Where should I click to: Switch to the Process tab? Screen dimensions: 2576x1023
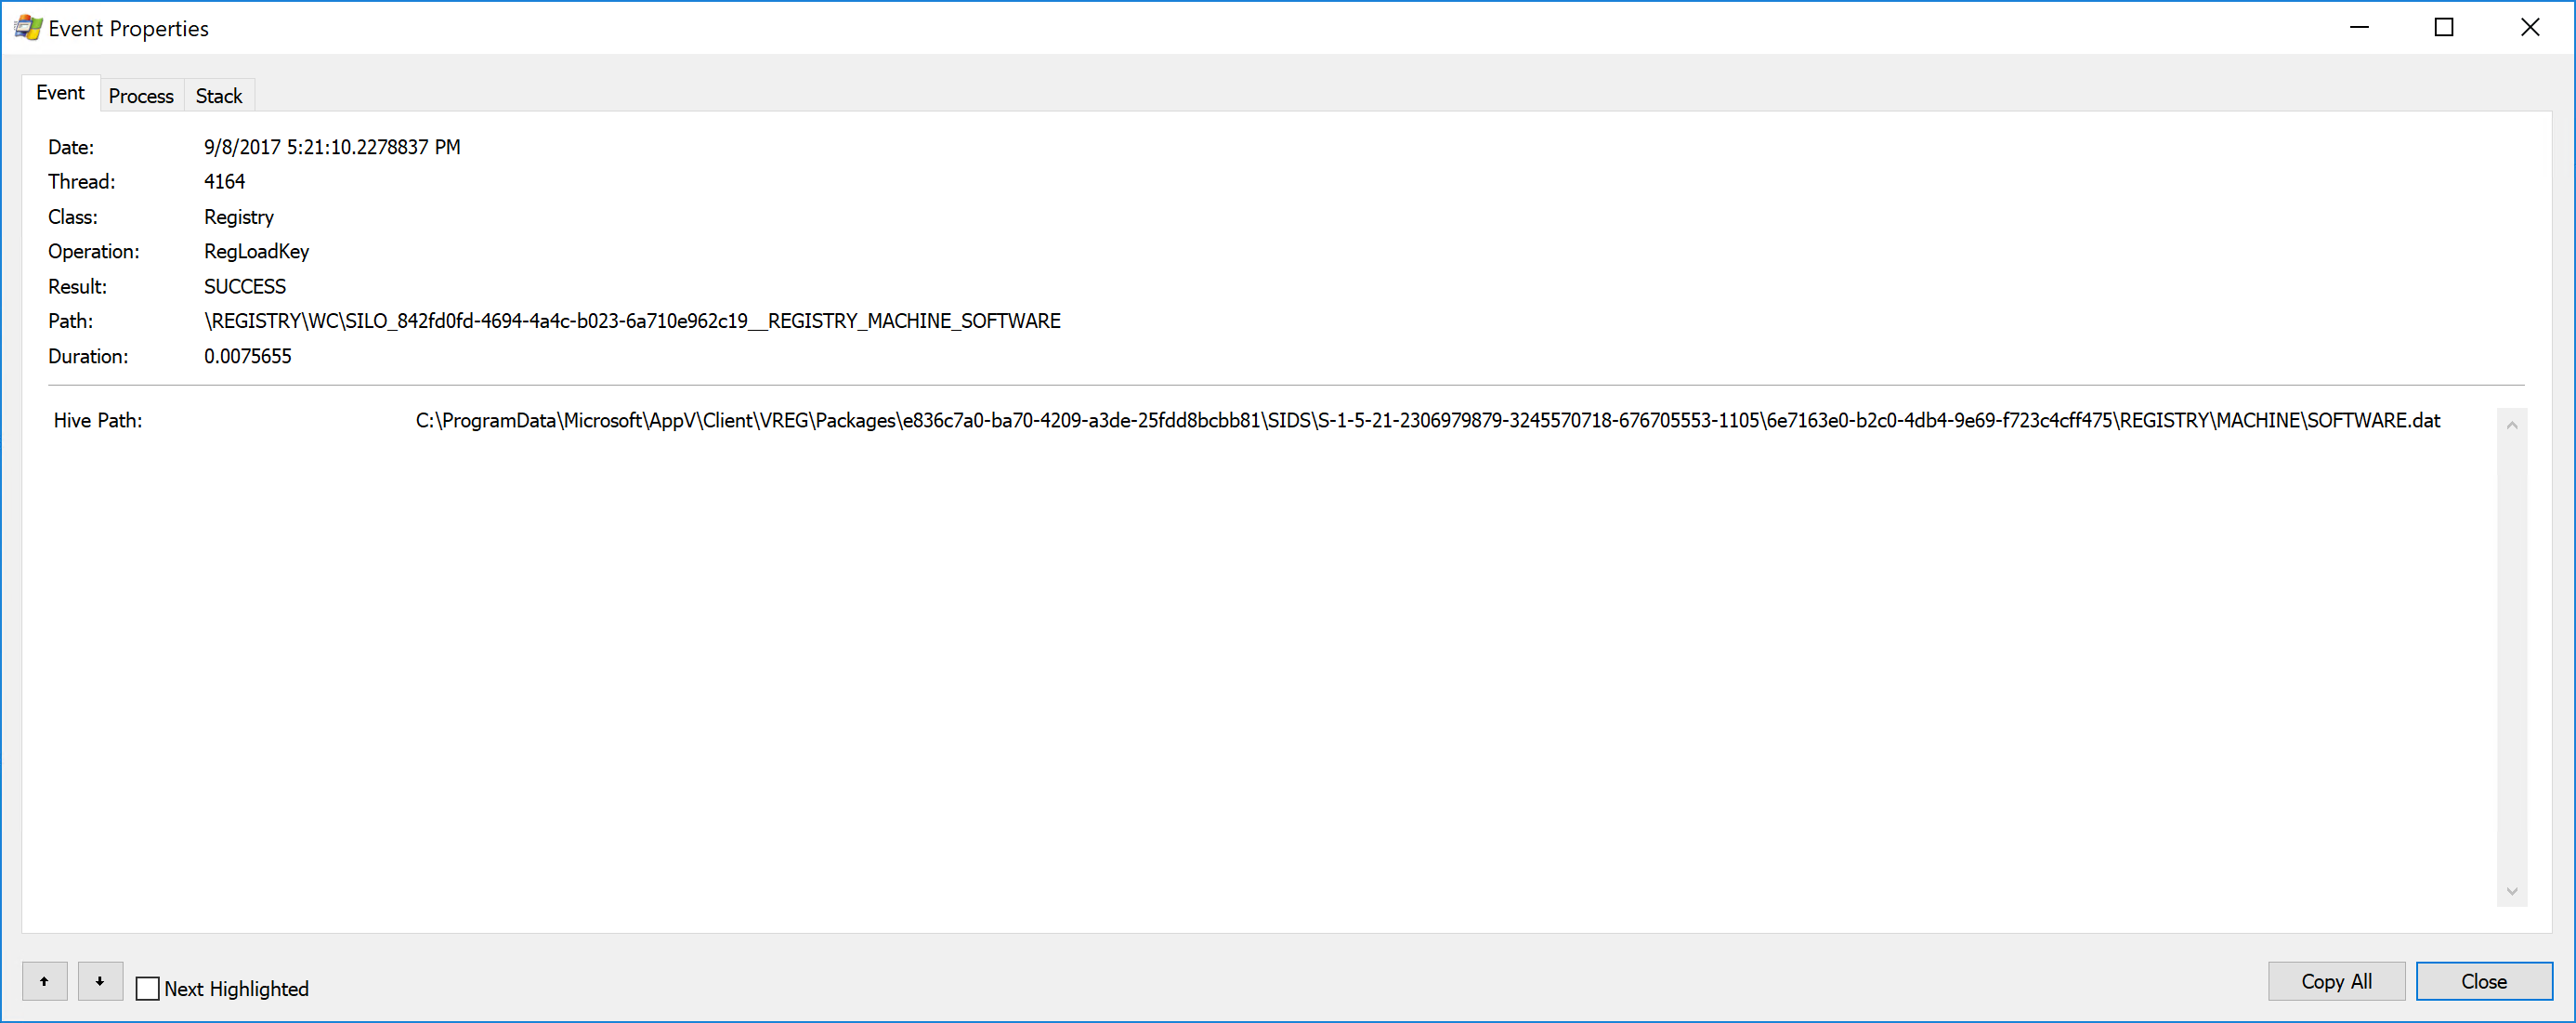(141, 96)
